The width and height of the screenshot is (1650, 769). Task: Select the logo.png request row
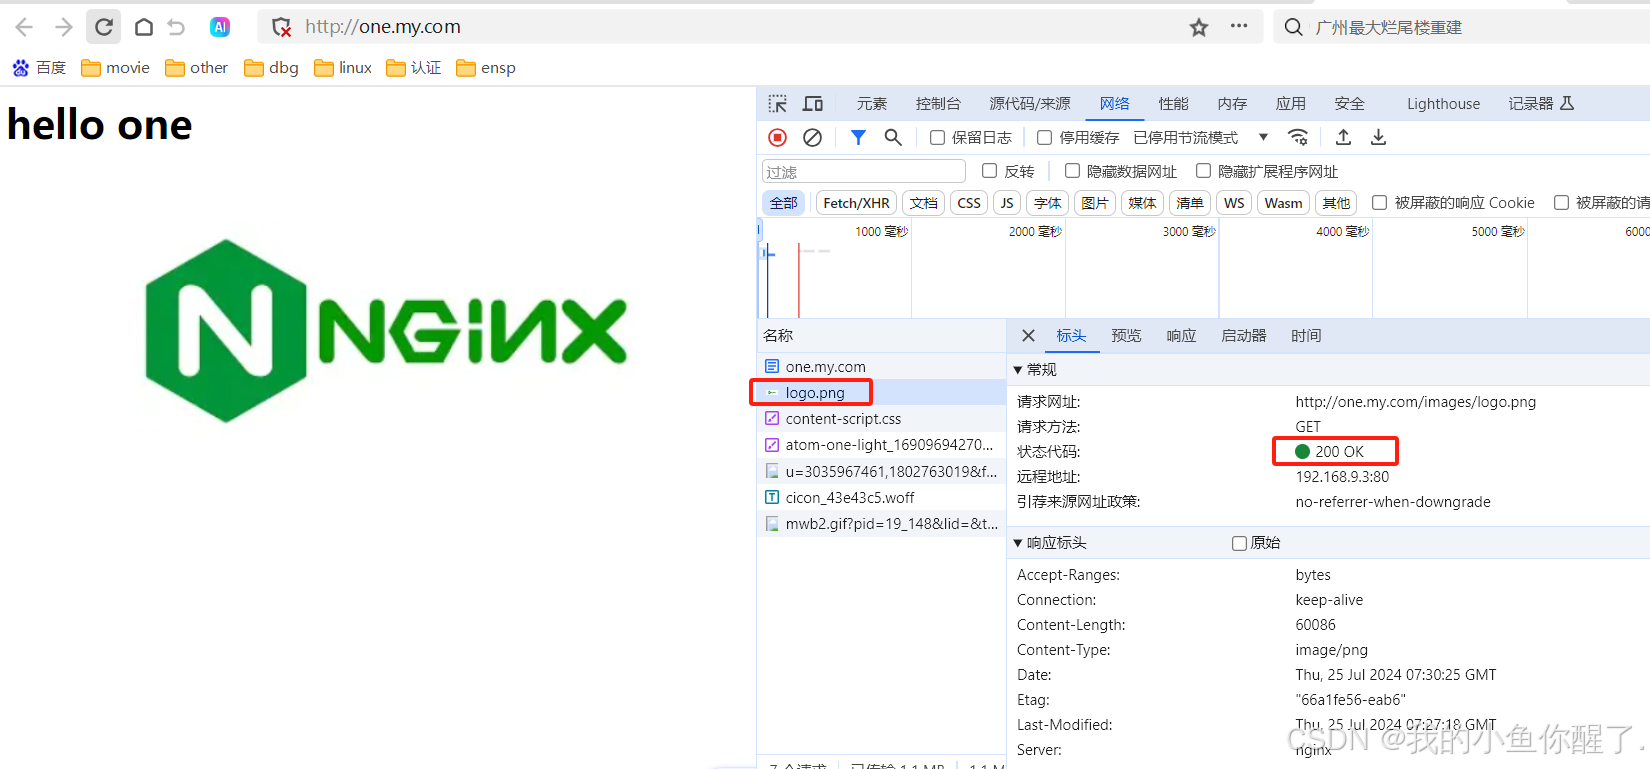(881, 393)
